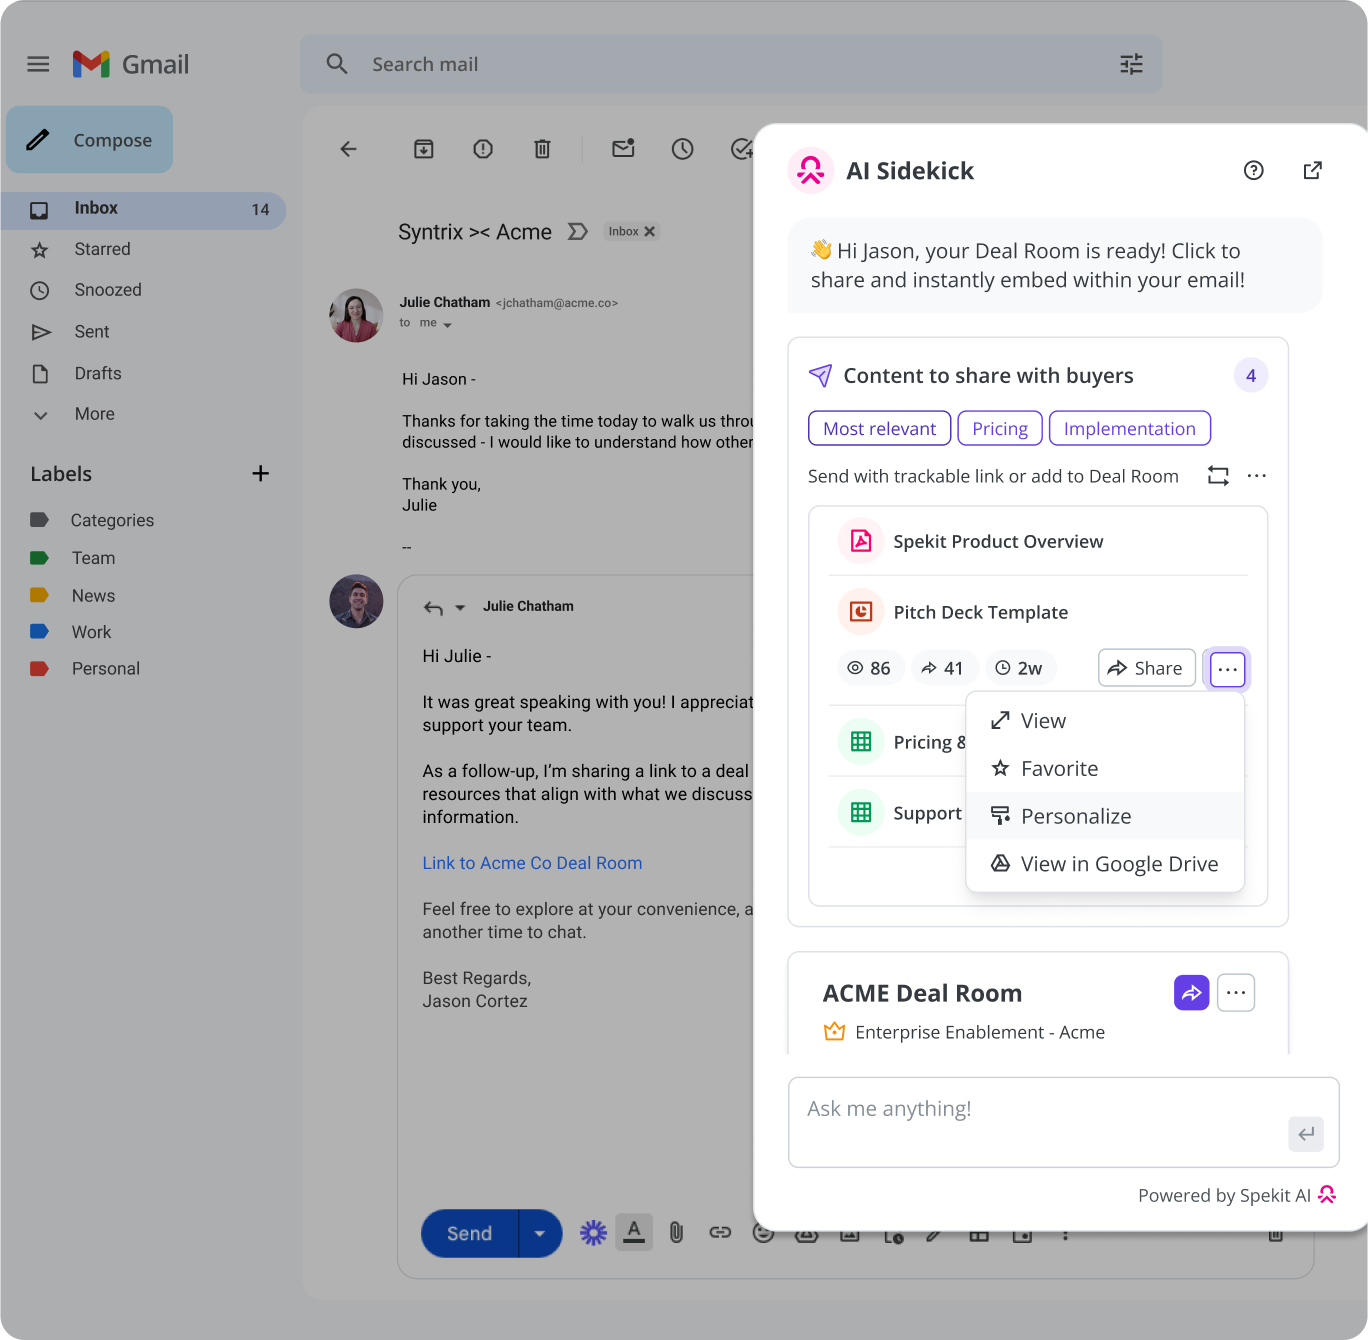Pop out AI Sidekick in new window
The width and height of the screenshot is (1368, 1340).
pyautogui.click(x=1313, y=170)
